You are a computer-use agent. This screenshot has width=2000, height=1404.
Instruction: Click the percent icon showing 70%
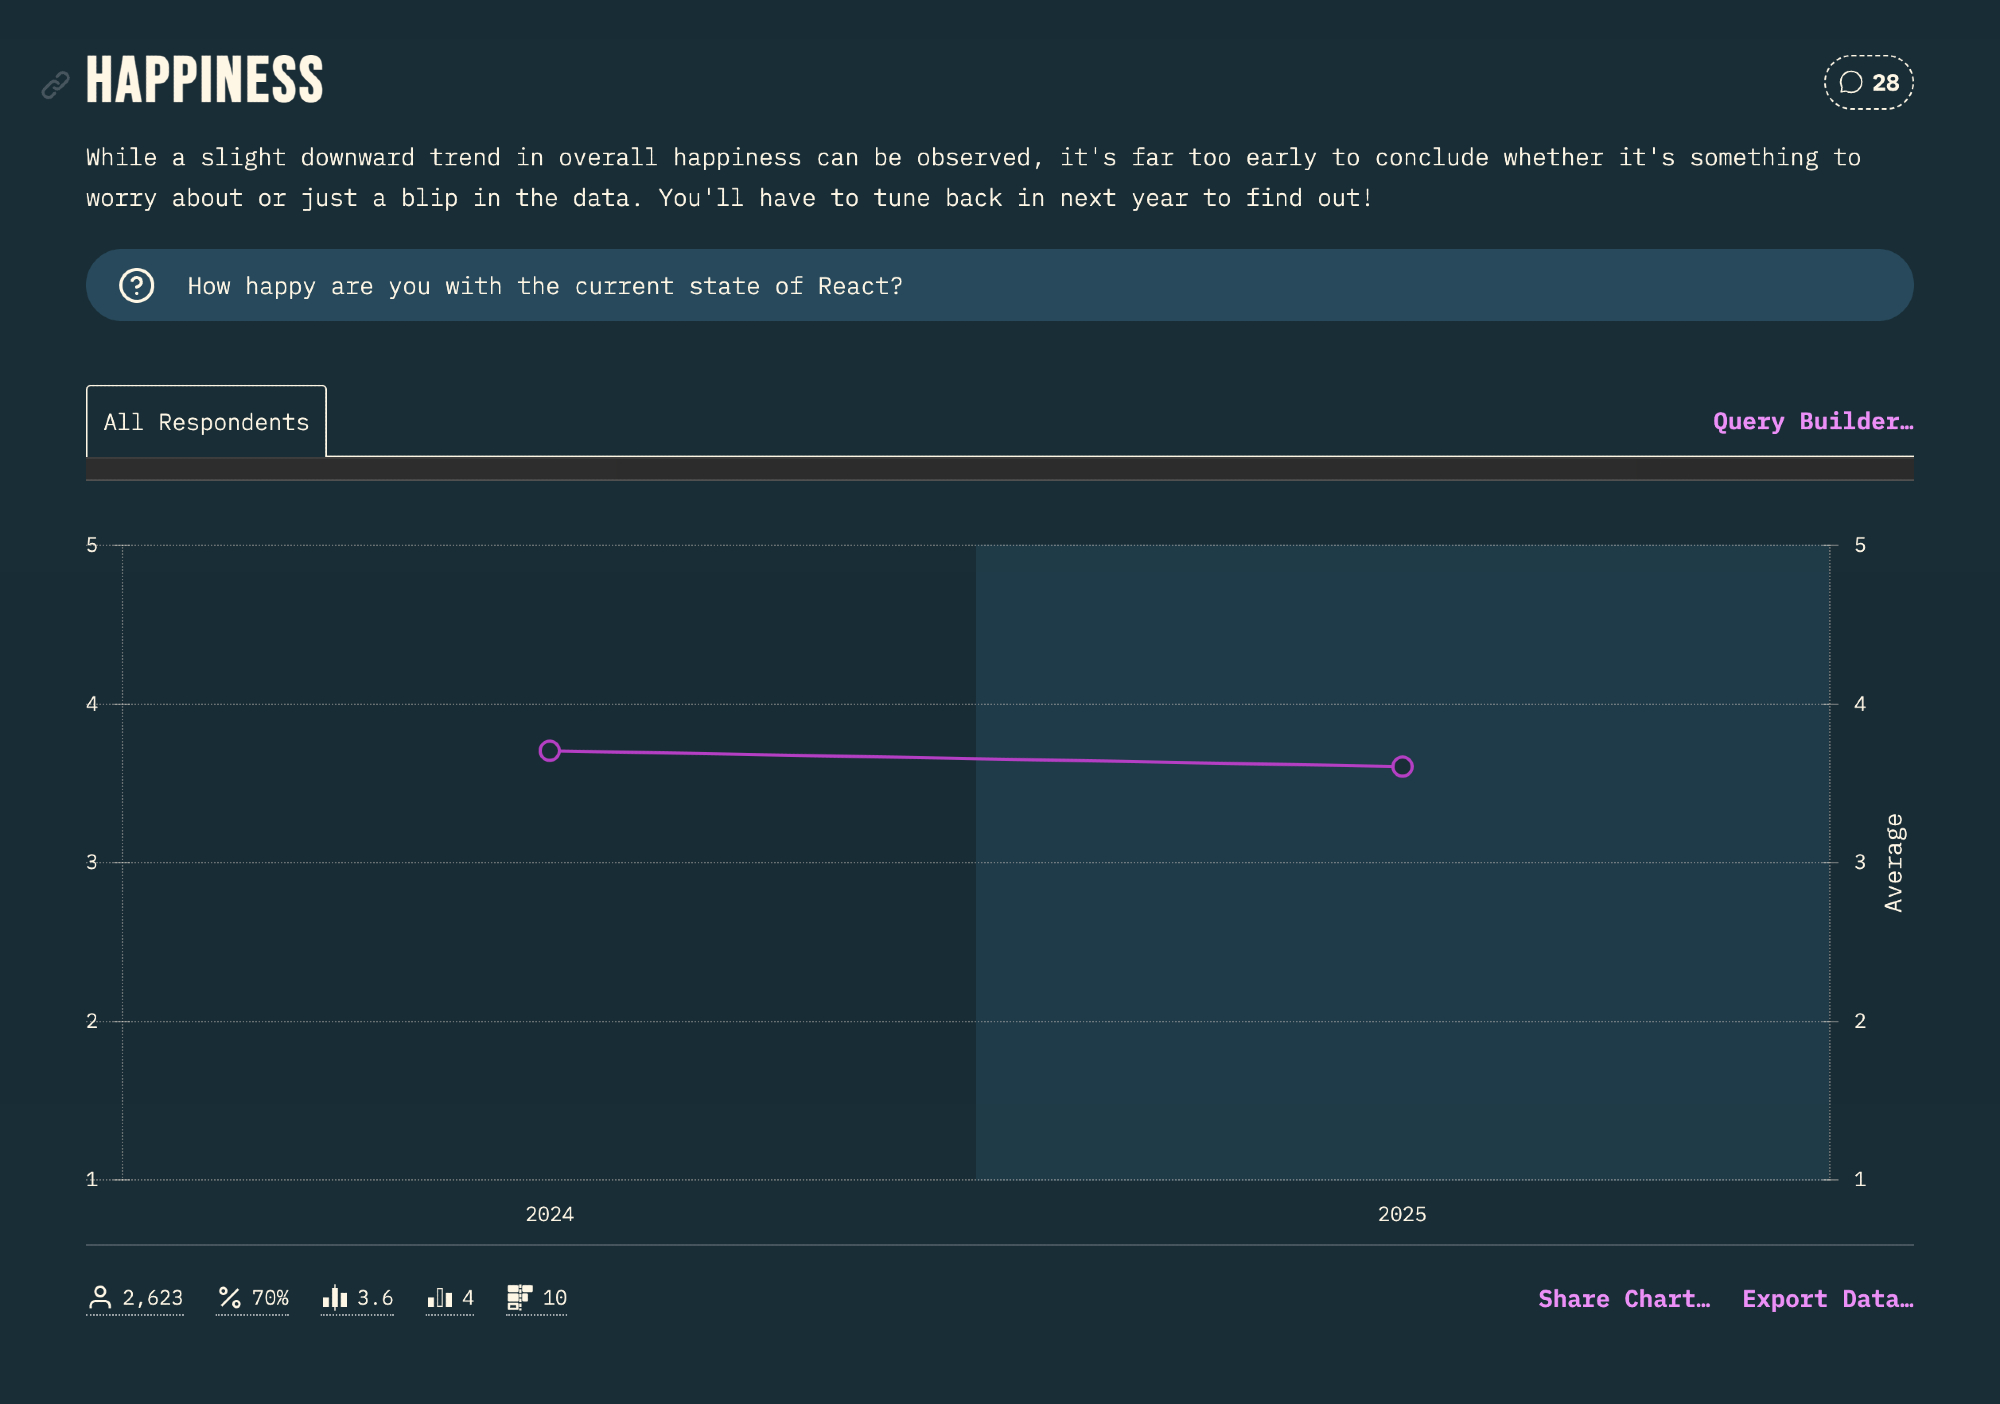pyautogui.click(x=230, y=1298)
